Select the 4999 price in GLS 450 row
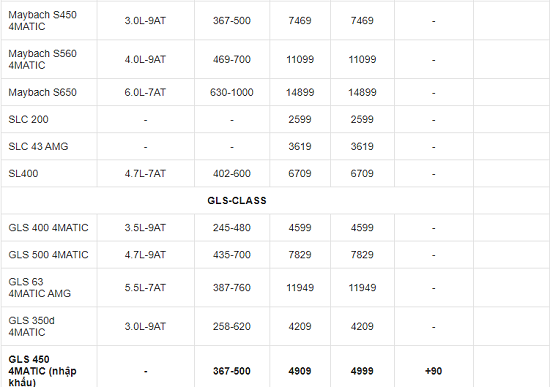Screen dimensions: 550x387 (x=362, y=371)
